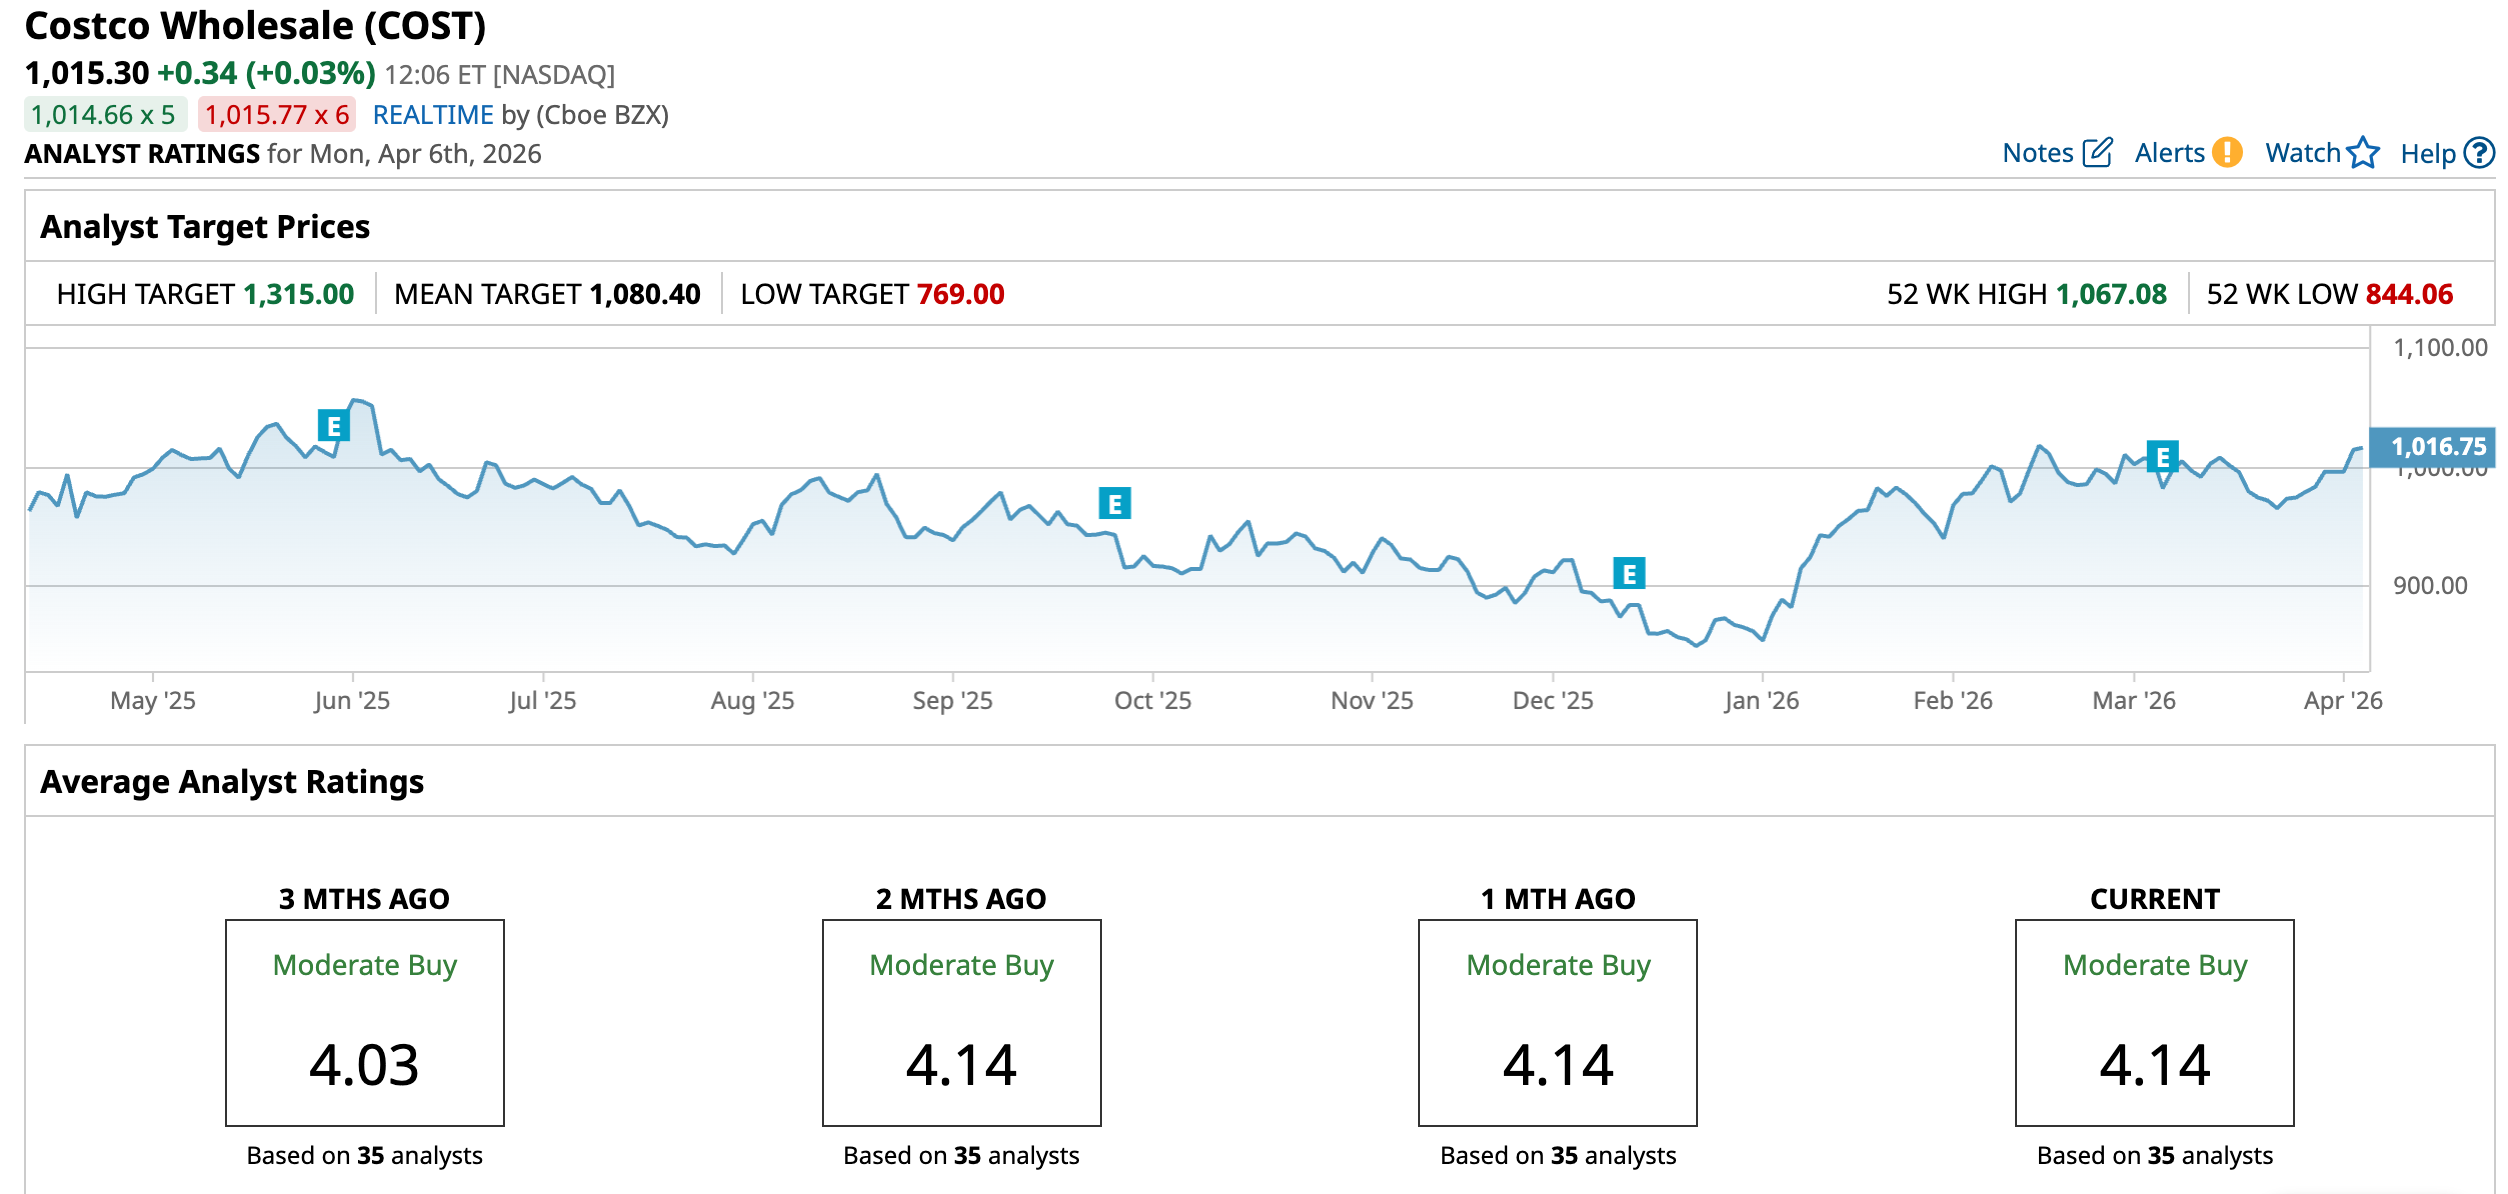Click the earnings E marker near Mar '26

(x=2162, y=457)
